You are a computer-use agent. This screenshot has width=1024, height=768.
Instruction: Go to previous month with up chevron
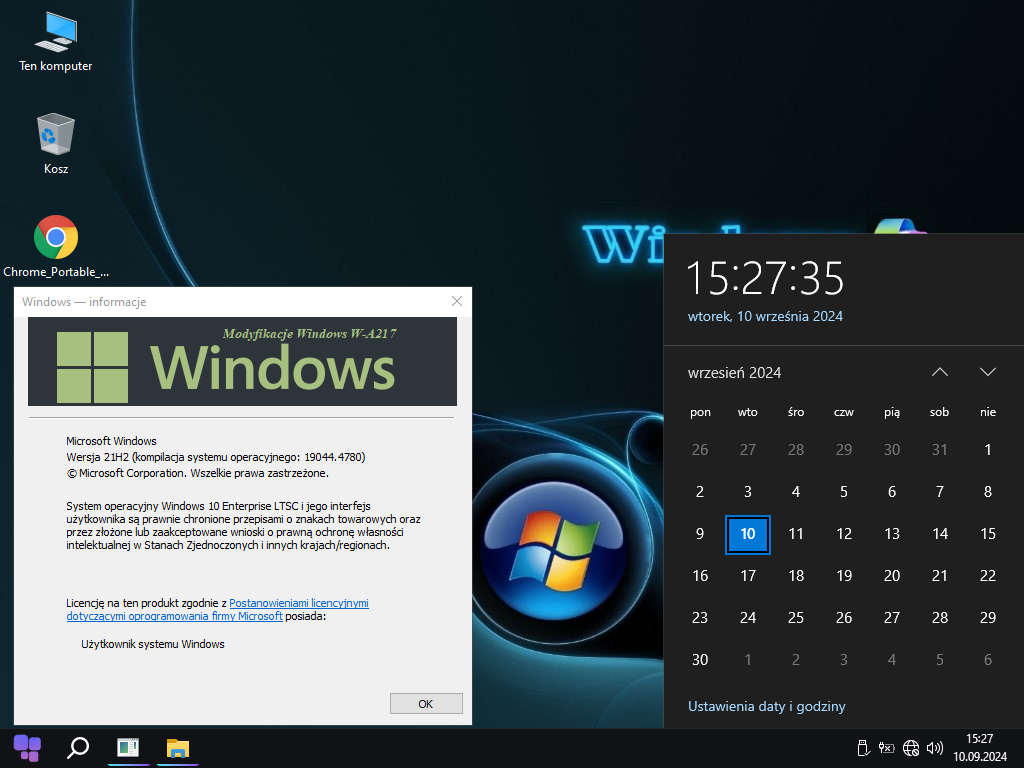tap(939, 372)
